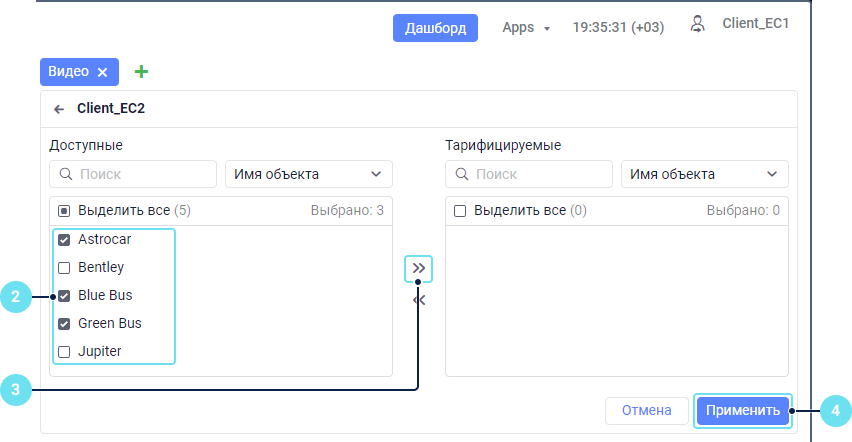Click the move-right double arrow icon
852x442 pixels.
[419, 268]
